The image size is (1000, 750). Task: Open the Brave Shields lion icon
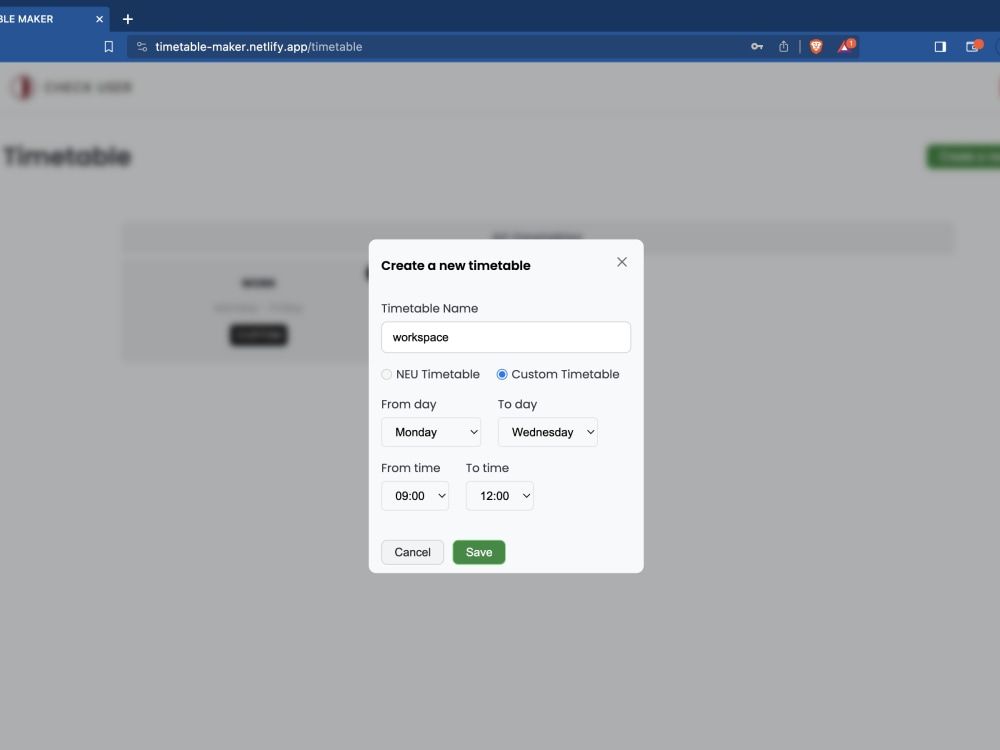click(x=816, y=47)
